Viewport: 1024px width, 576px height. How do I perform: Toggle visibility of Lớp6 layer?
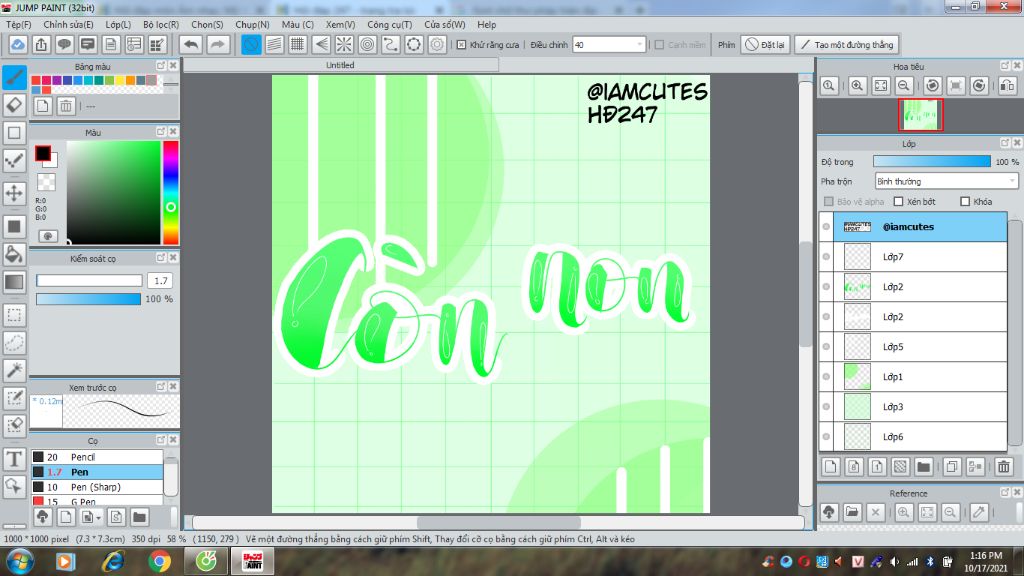[826, 437]
